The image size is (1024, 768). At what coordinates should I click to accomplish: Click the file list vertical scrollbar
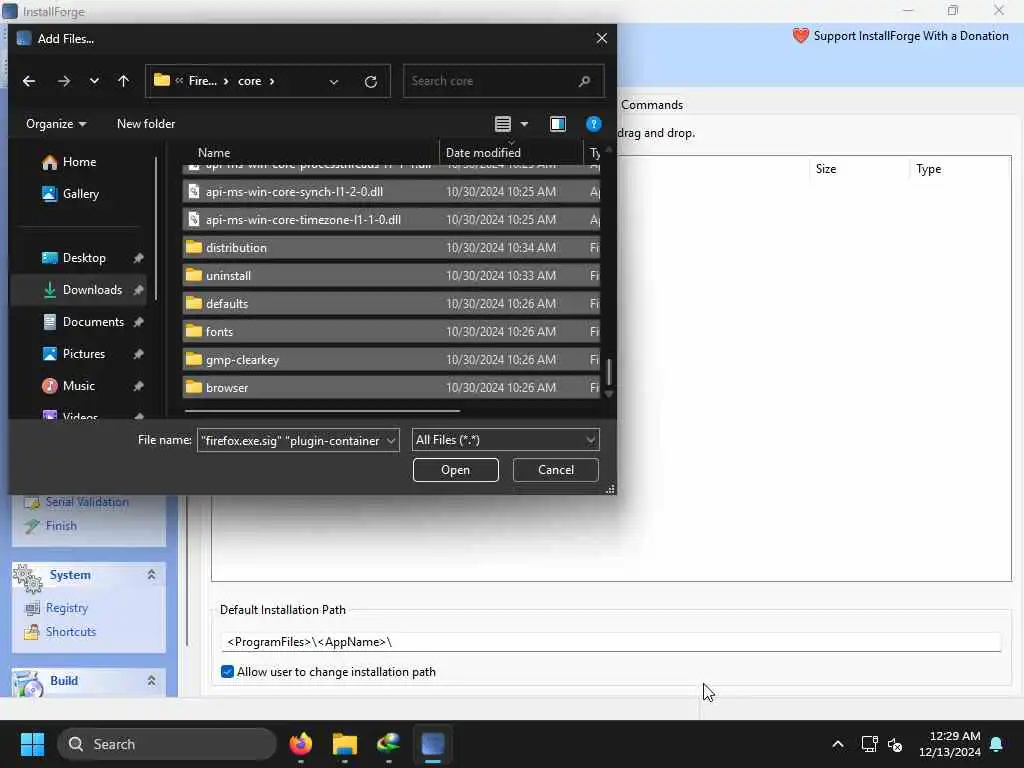point(609,372)
